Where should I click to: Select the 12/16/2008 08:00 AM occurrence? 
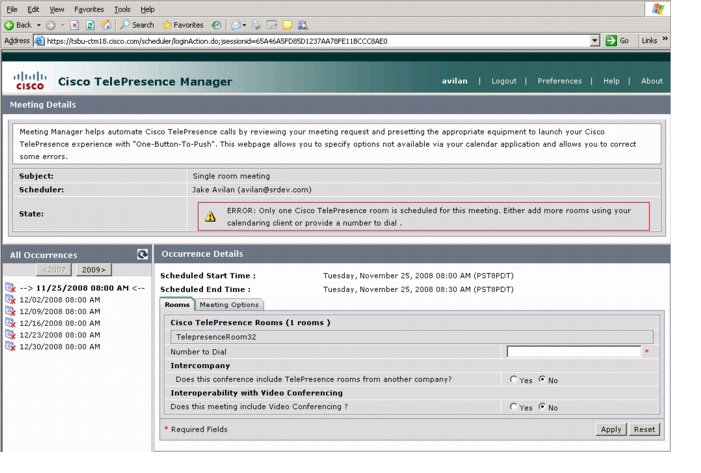click(x=60, y=323)
